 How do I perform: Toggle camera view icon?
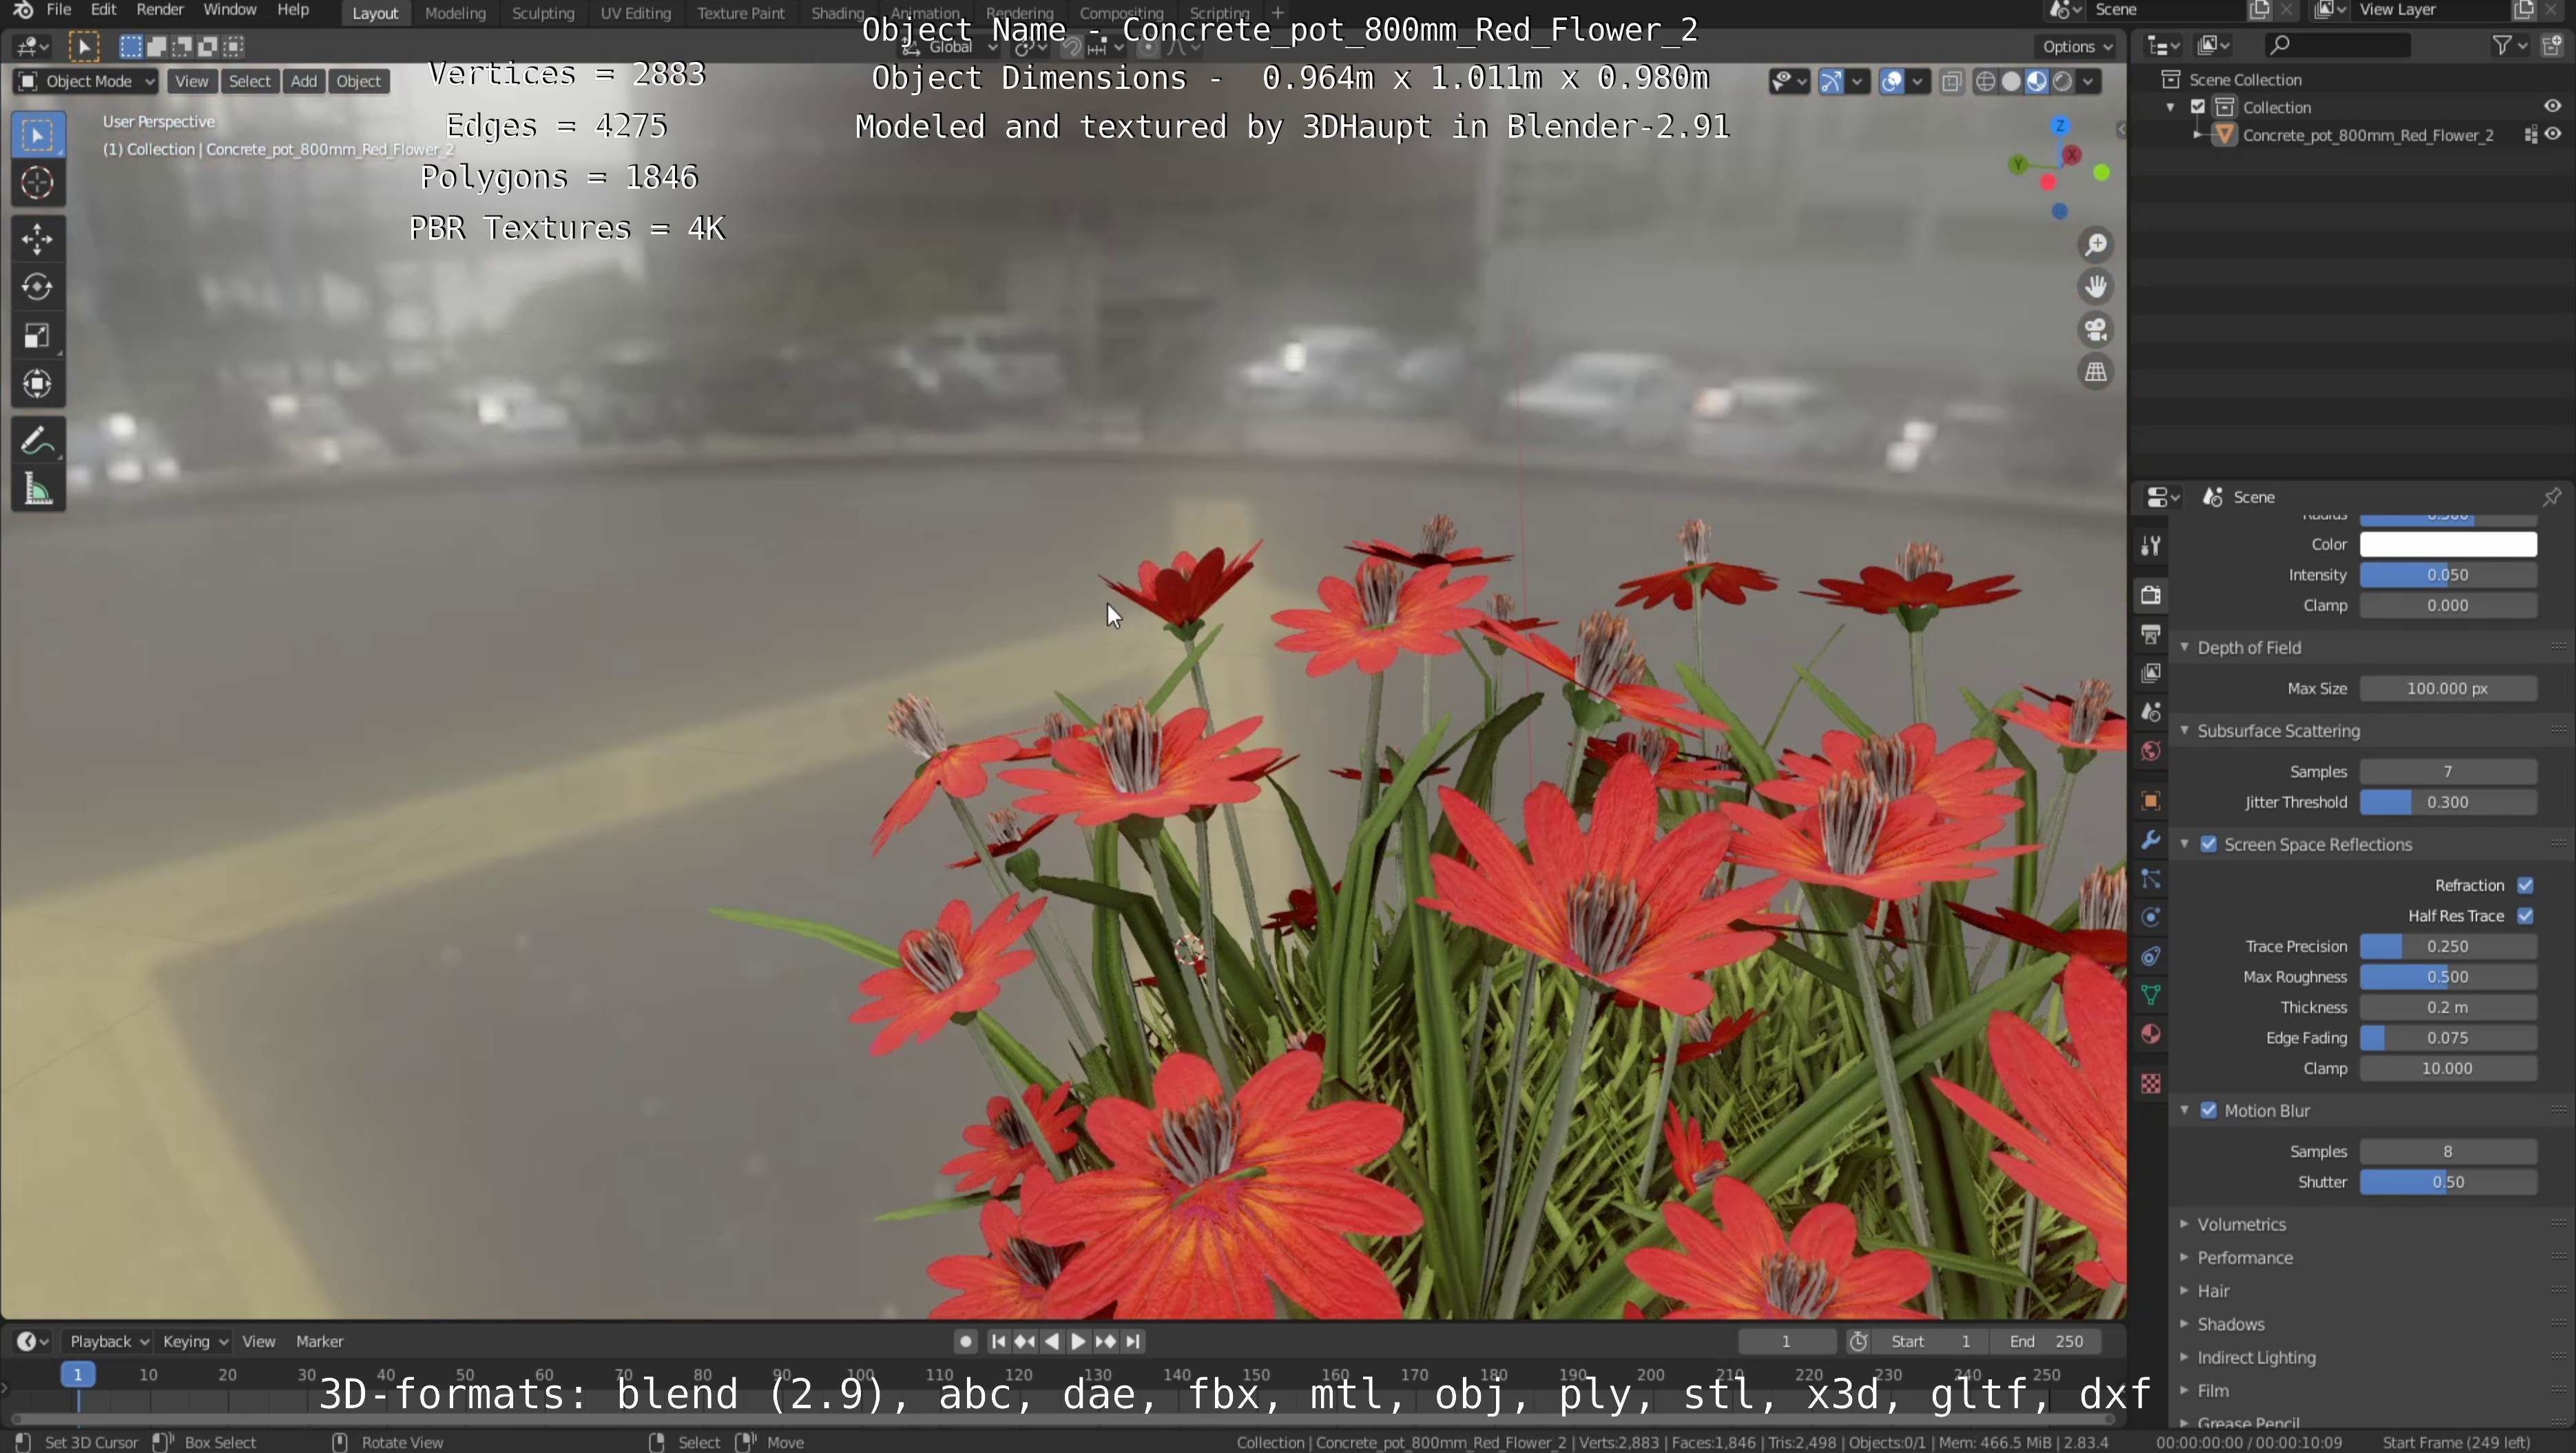tap(2095, 329)
